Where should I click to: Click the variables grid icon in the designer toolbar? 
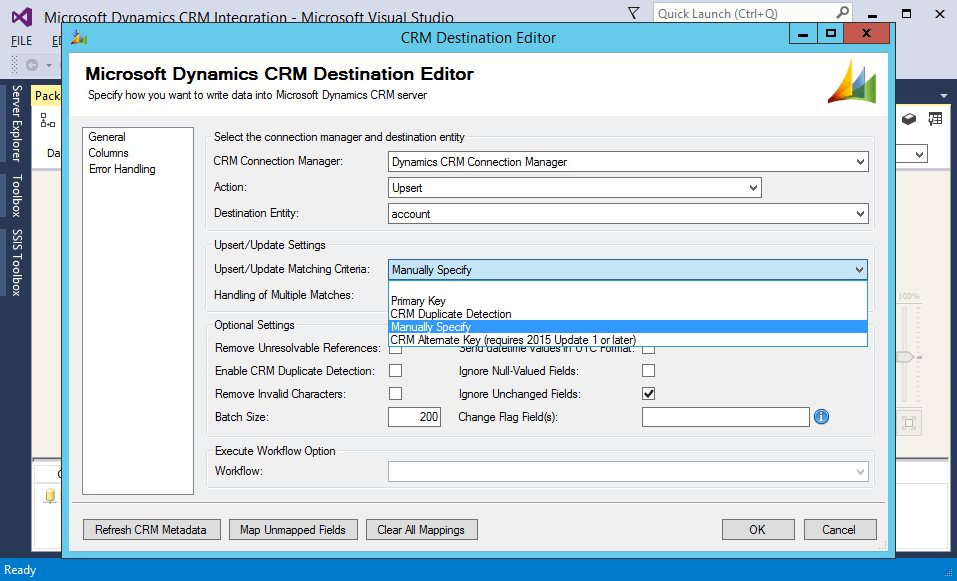tap(935, 119)
